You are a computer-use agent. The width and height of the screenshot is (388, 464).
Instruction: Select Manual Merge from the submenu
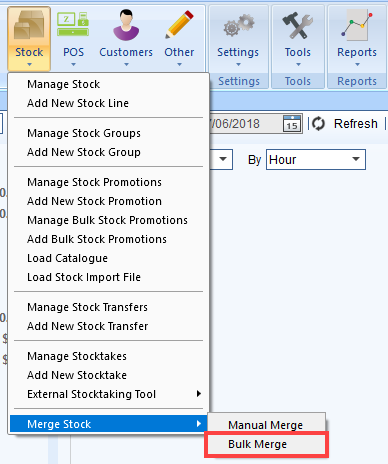coord(266,425)
